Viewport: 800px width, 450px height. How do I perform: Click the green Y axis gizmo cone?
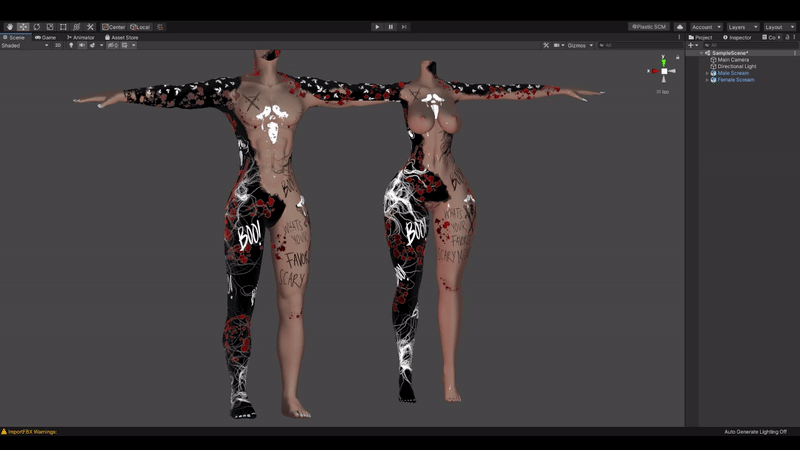point(664,62)
